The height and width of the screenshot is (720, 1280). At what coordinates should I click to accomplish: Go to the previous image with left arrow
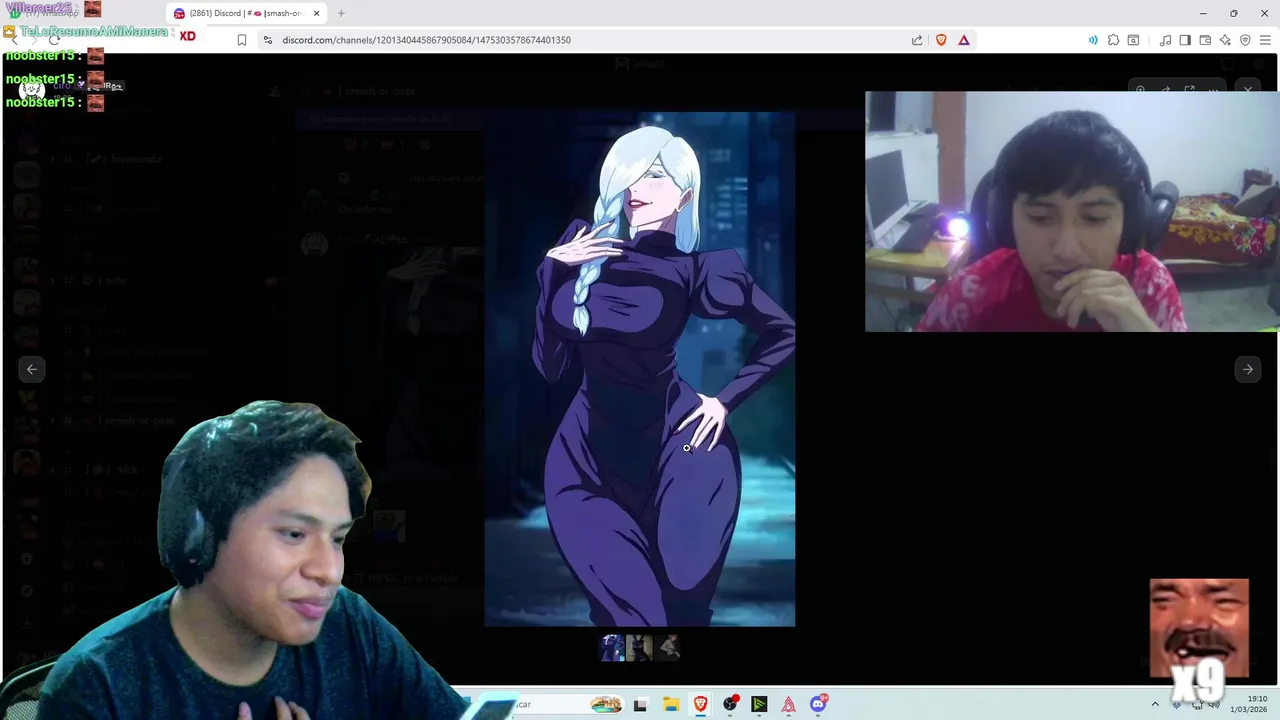tap(32, 369)
